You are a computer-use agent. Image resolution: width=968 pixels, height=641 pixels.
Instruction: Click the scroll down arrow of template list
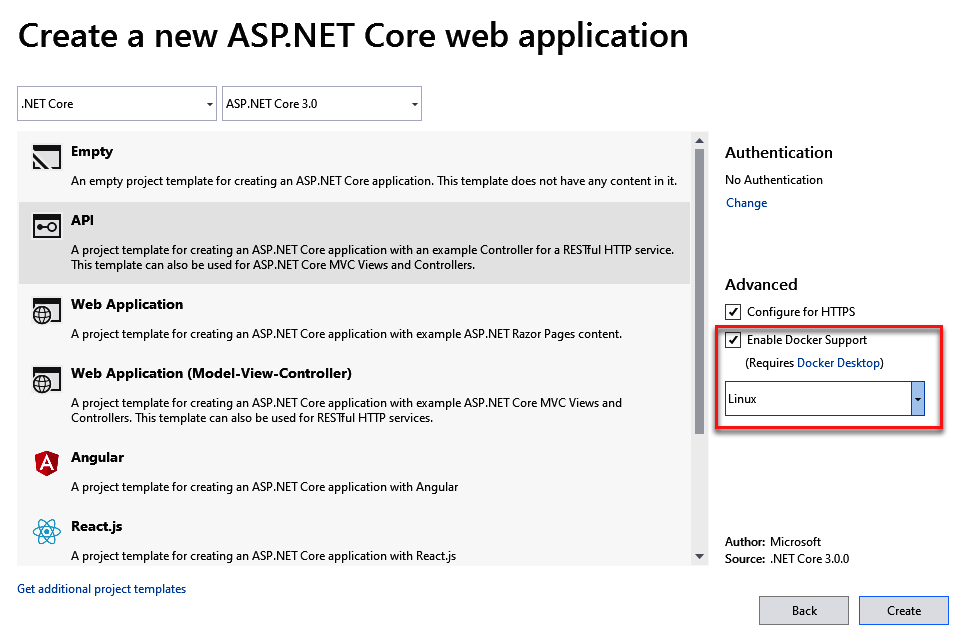[699, 556]
